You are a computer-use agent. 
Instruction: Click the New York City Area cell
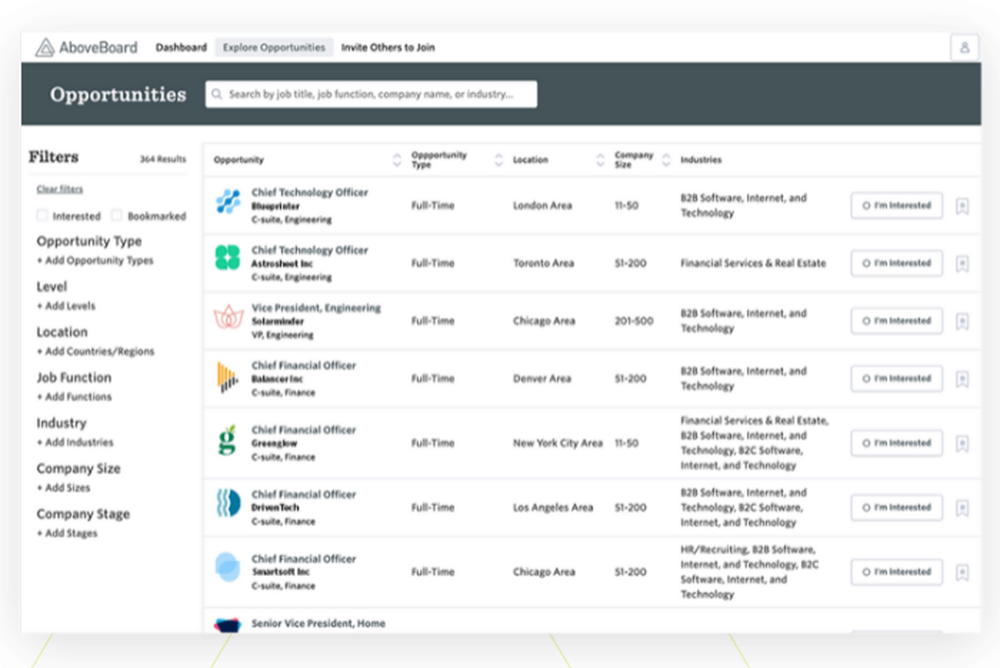pos(557,443)
